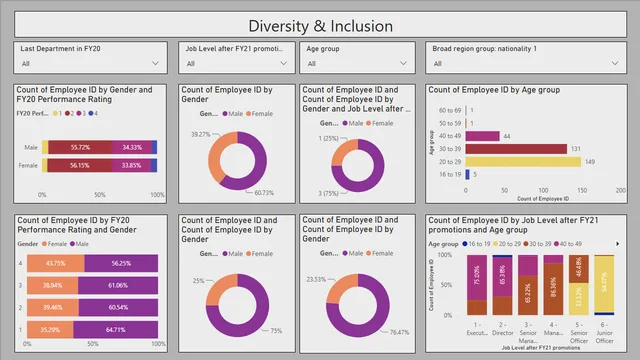This screenshot has width=640, height=360.
Task: Click the 20 to 29 legend swatch
Action: 495,244
